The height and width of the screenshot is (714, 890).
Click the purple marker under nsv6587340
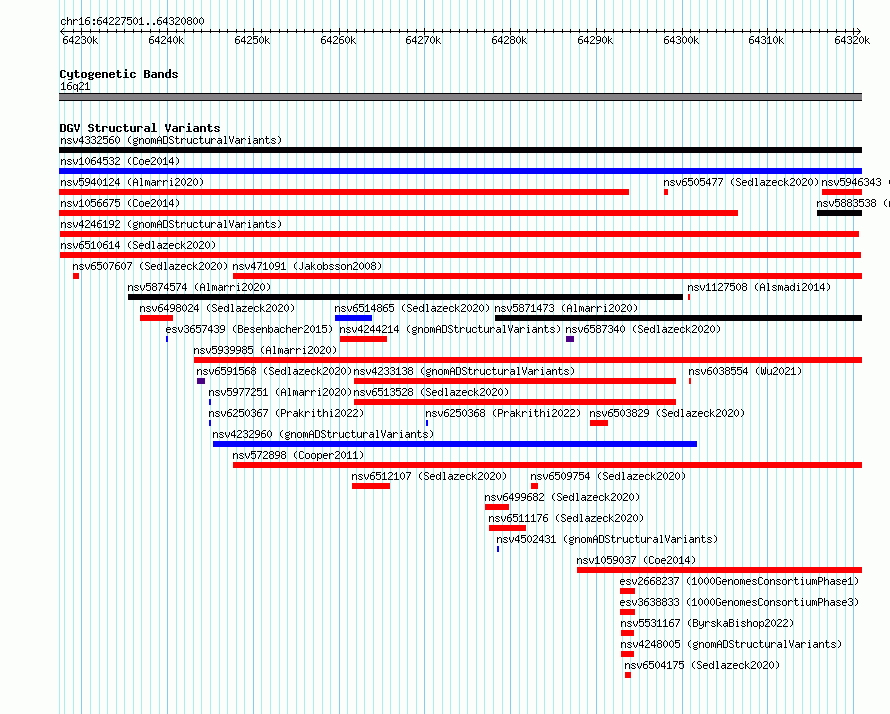(x=570, y=339)
